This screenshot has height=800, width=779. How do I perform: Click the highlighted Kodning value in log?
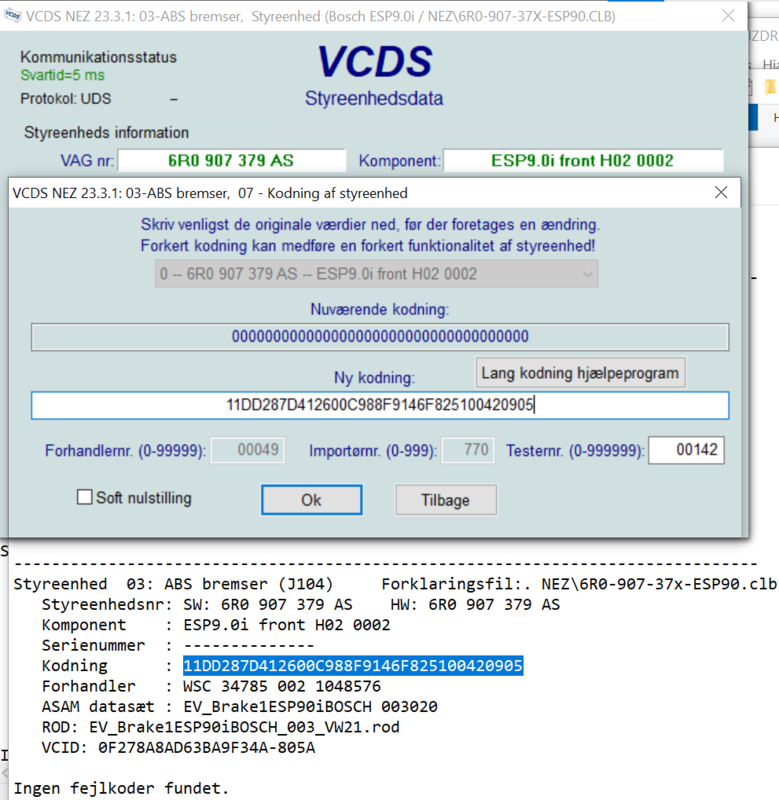[353, 666]
